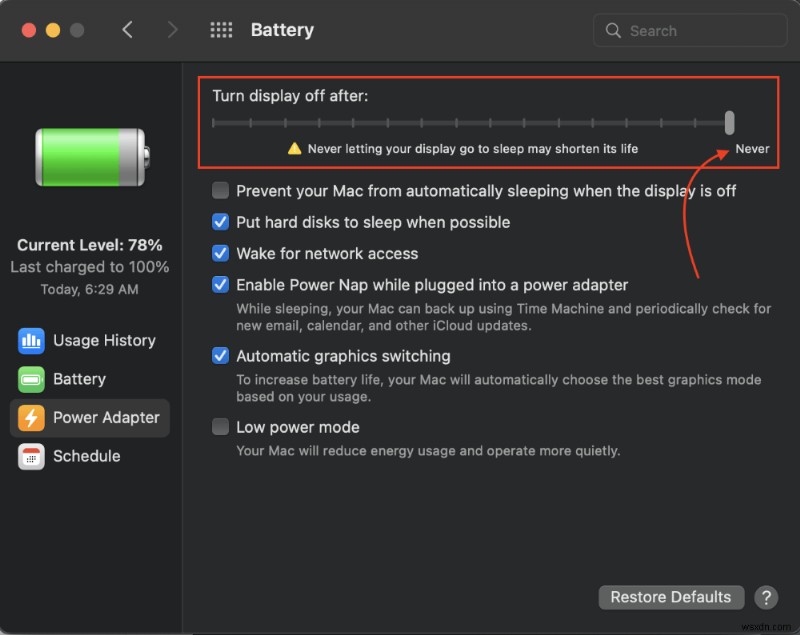Click the green Battery icon in sidebar
Viewport: 800px width, 635px height.
coord(31,379)
